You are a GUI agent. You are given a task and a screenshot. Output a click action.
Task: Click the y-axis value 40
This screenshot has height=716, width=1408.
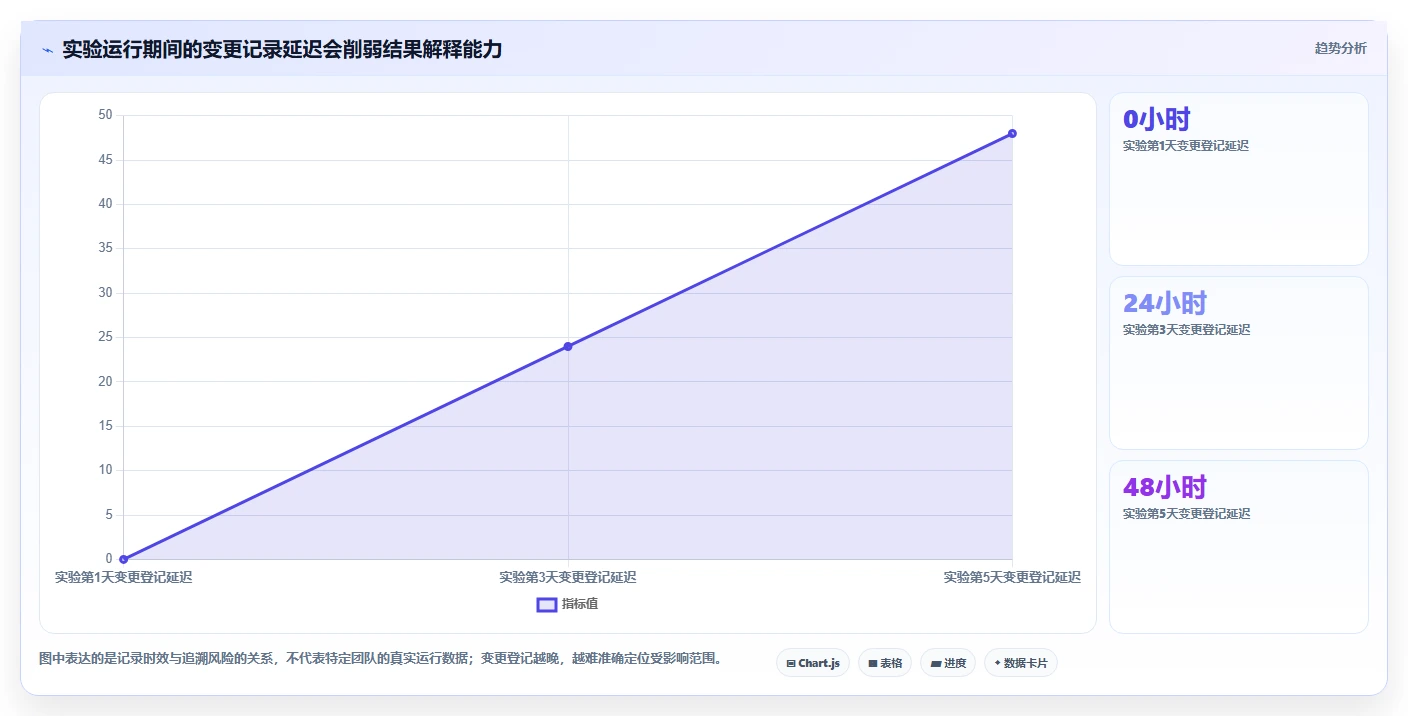coord(105,204)
